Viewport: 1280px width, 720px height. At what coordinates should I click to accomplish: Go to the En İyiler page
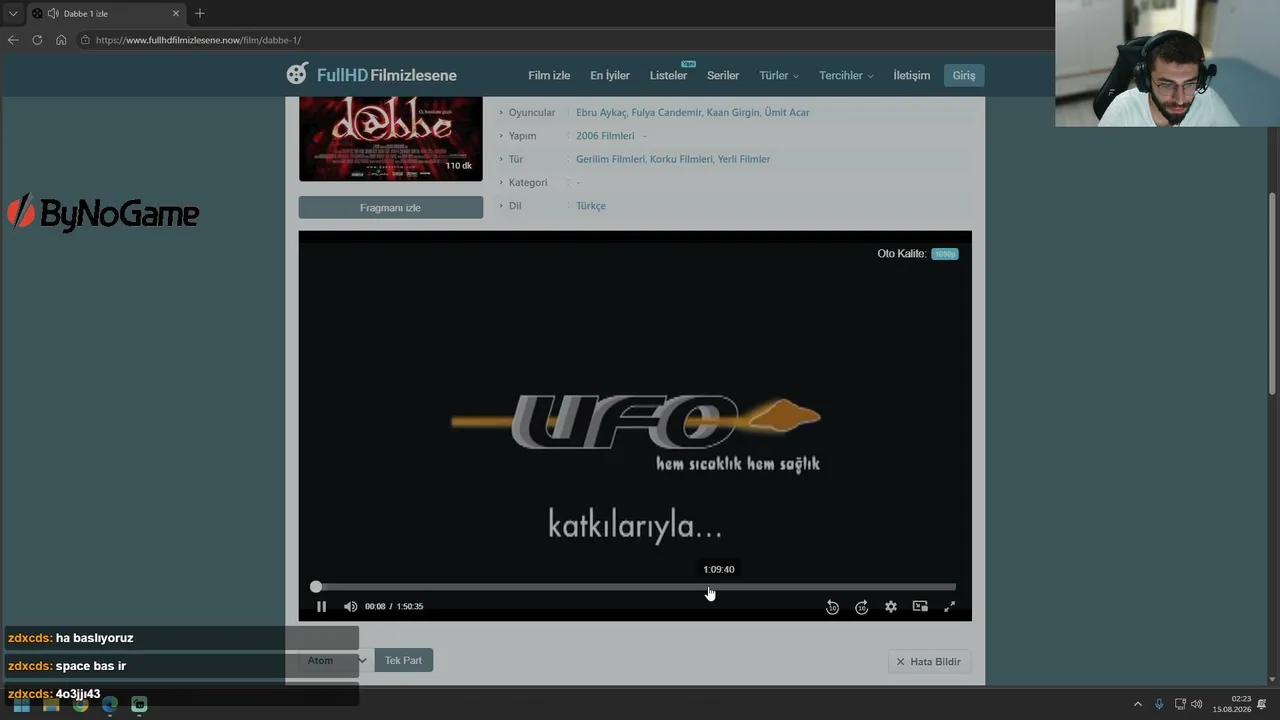[x=610, y=75]
